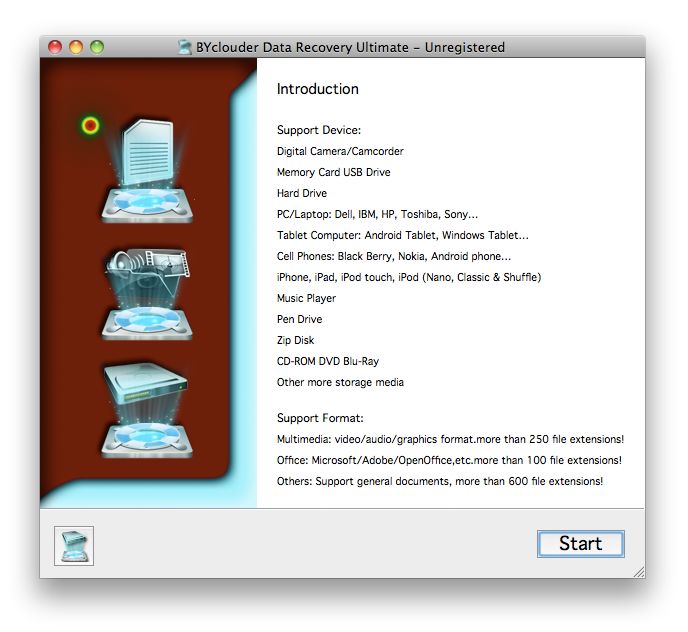This screenshot has width=688, height=632.
Task: Click the 'Hard Drive' text line
Action: (302, 194)
